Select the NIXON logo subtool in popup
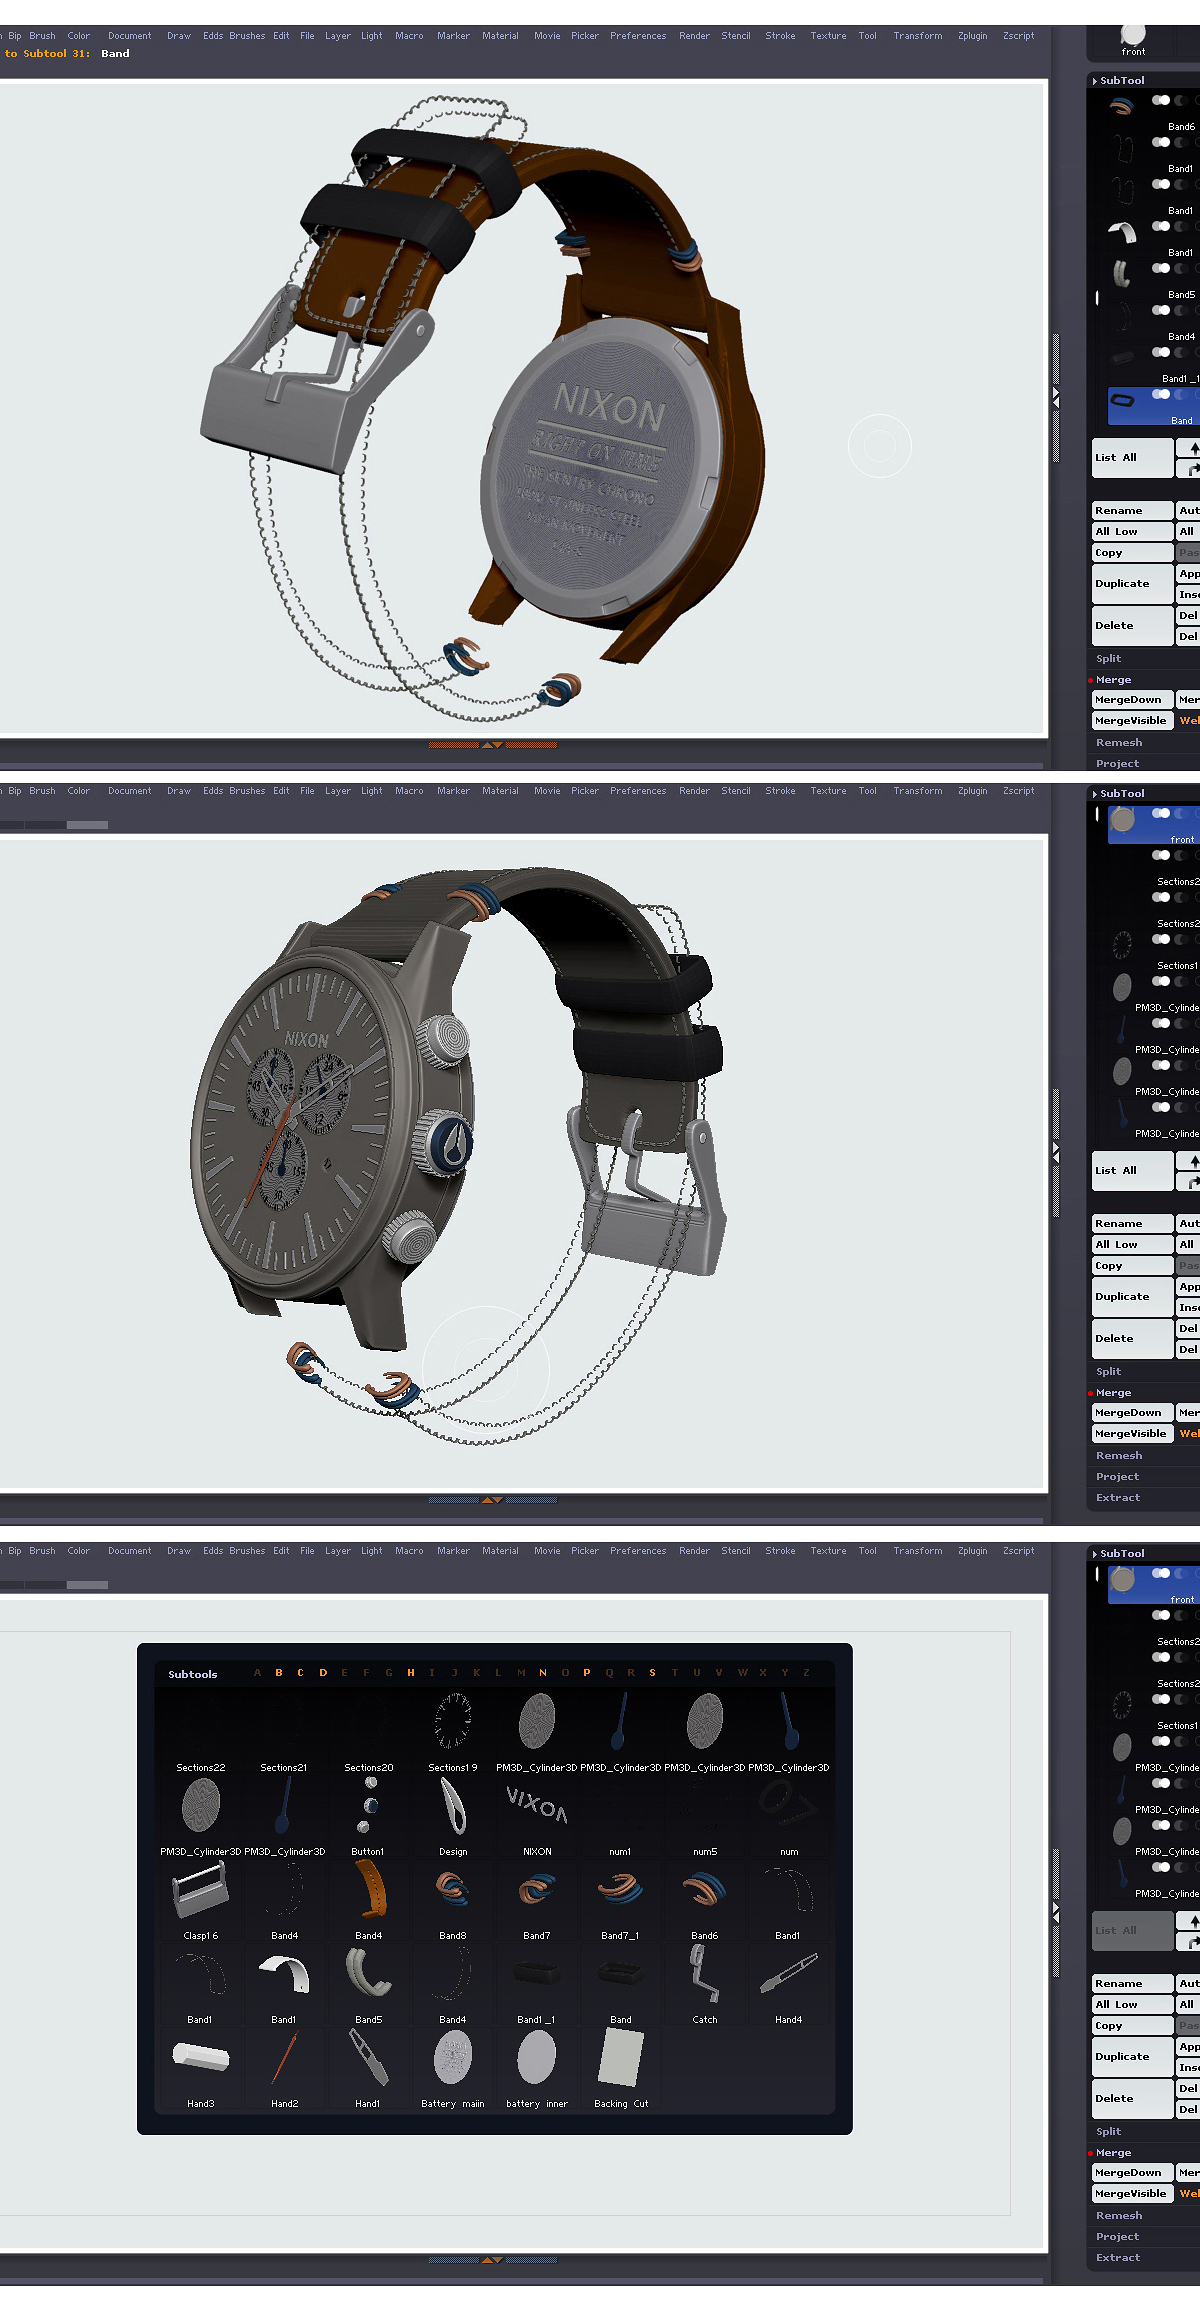 (x=537, y=1815)
